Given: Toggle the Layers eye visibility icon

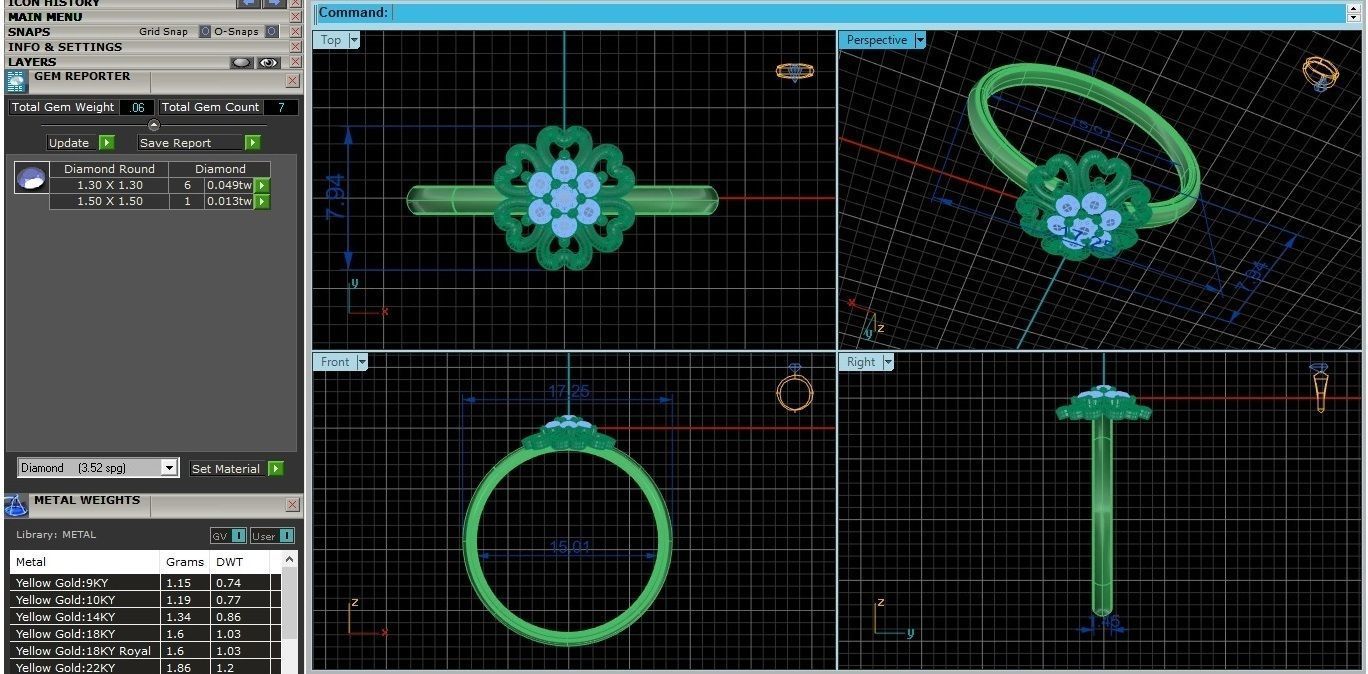Looking at the screenshot, I should (268, 62).
